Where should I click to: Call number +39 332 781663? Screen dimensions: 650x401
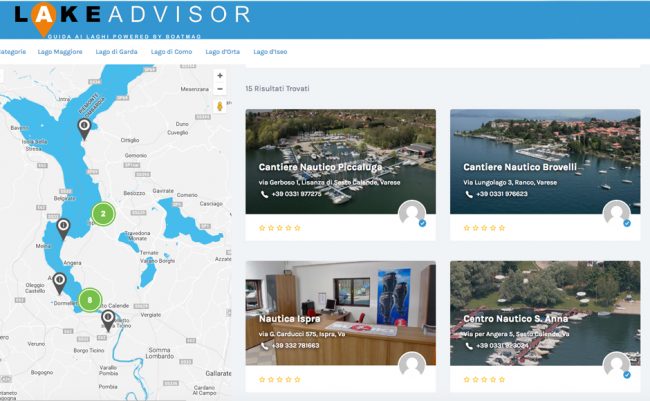click(295, 346)
